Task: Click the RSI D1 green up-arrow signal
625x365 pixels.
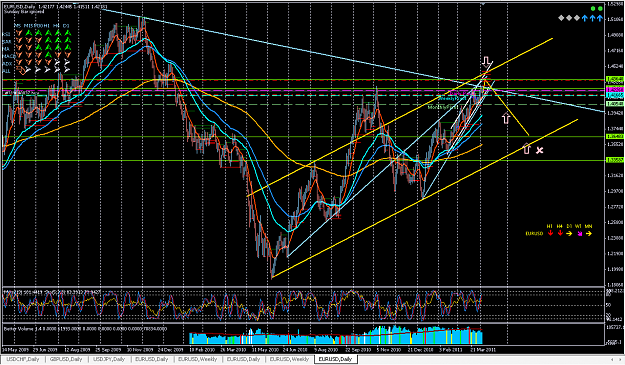Action: pyautogui.click(x=67, y=33)
